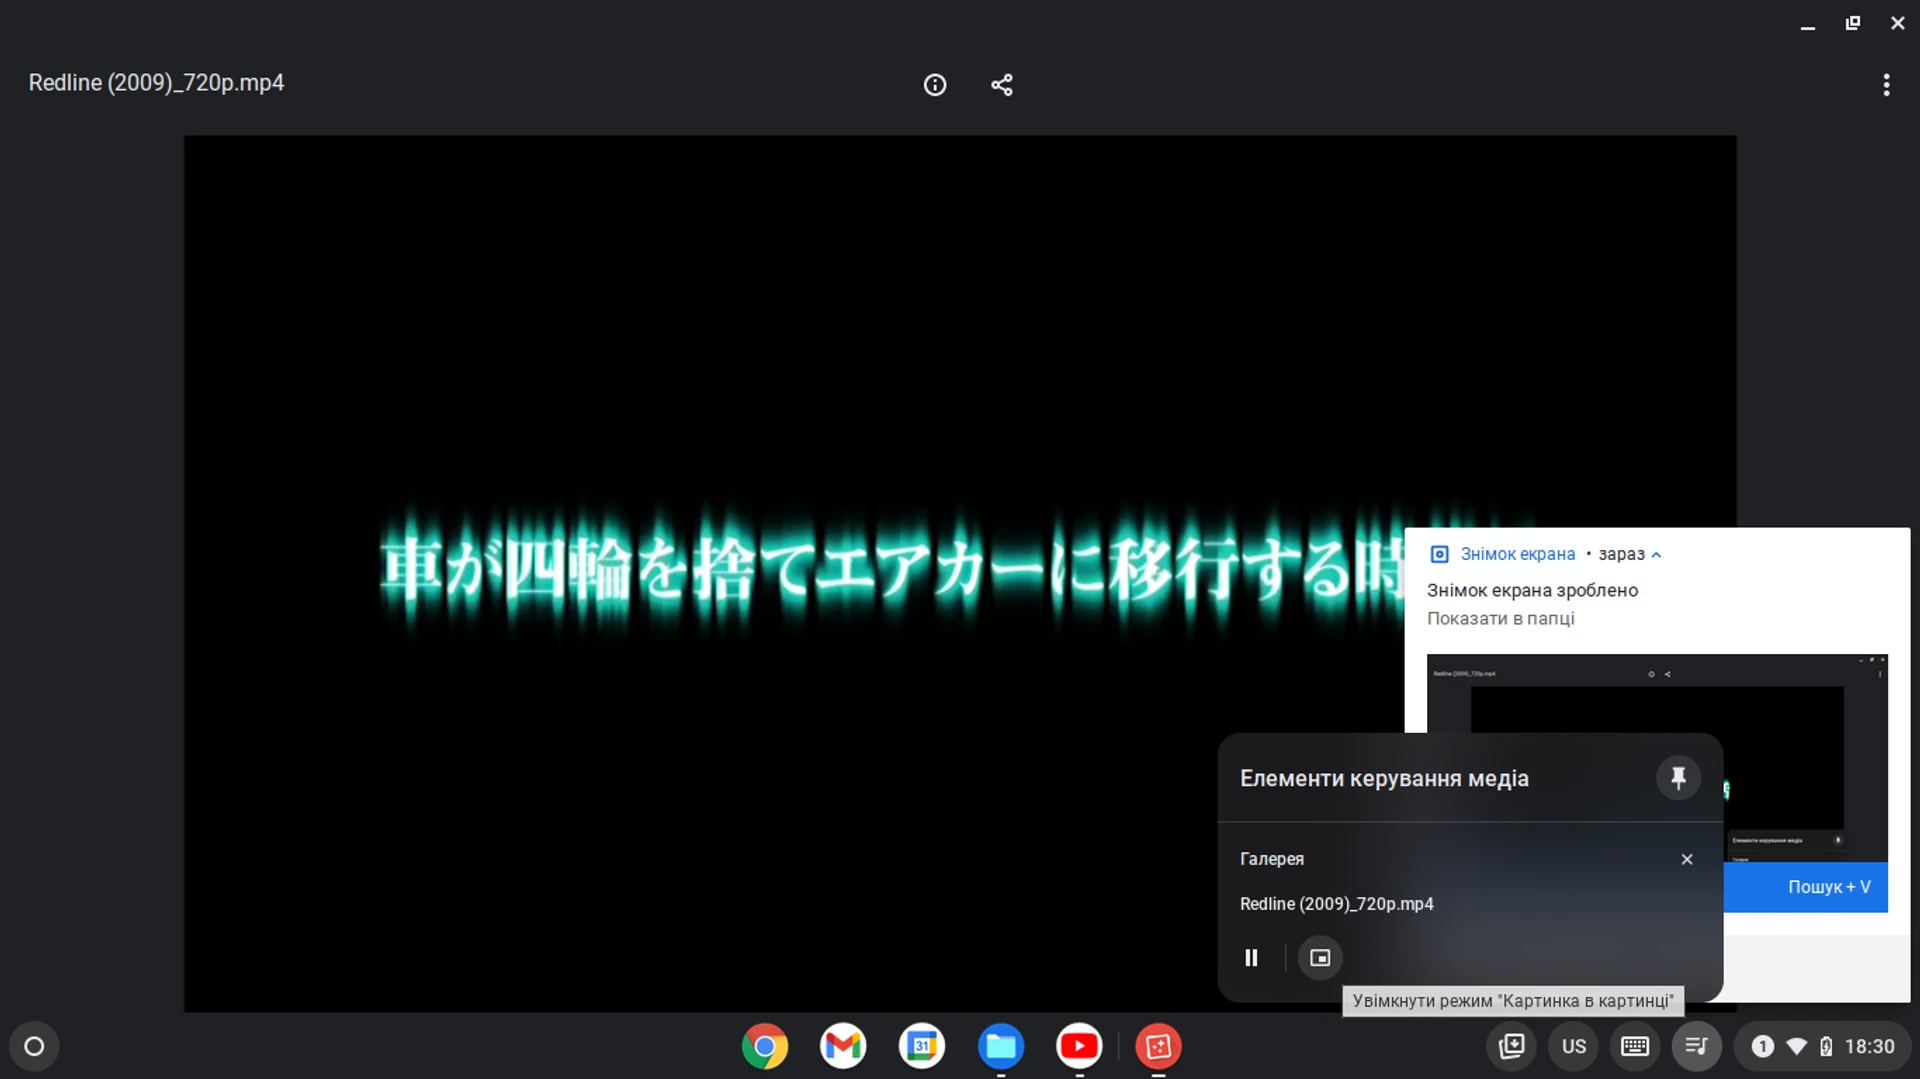Click Показати в папці link
1920x1079 pixels.
coord(1500,618)
